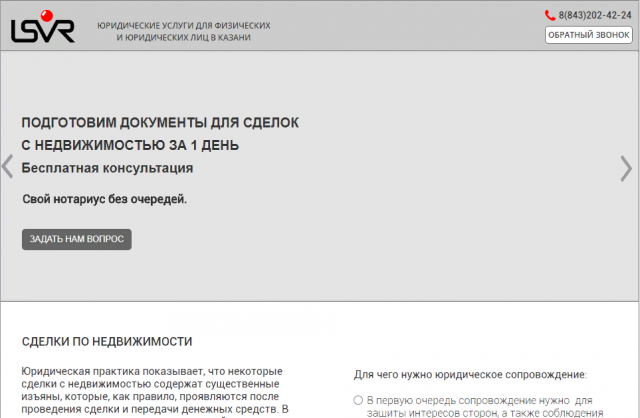
Task: Click the tagline 'ЮРИДИЧЕСКИЕ УСЛУГИ ДЛЯ ФИЗИЧЕСКИХ'
Action: (x=184, y=25)
